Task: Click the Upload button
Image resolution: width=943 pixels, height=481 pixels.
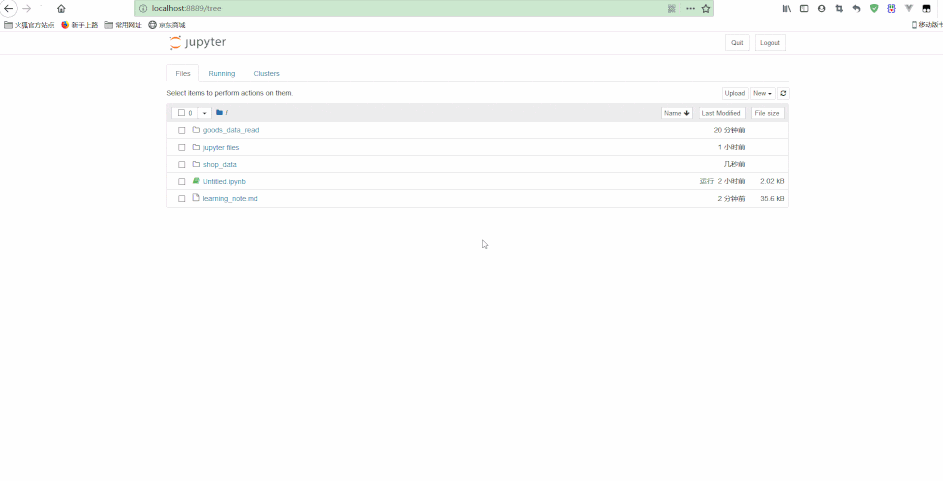Action: 734,93
